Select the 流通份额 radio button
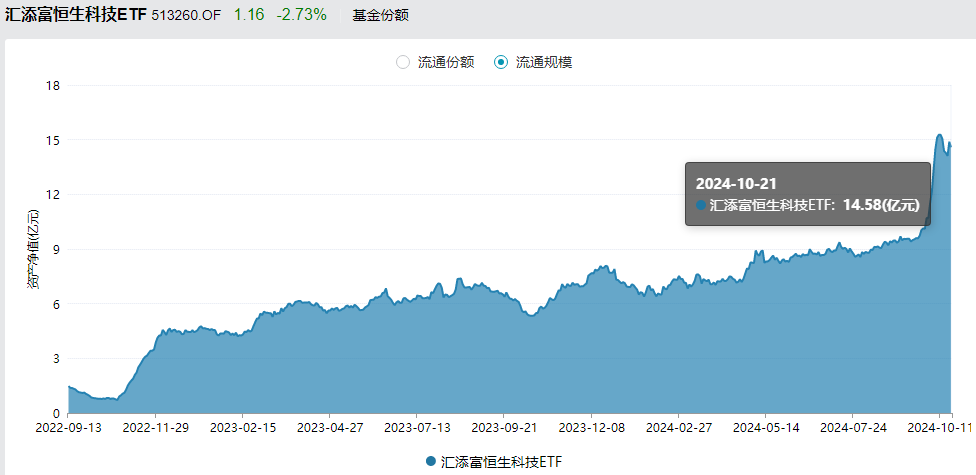The width and height of the screenshot is (976, 475). click(x=404, y=62)
